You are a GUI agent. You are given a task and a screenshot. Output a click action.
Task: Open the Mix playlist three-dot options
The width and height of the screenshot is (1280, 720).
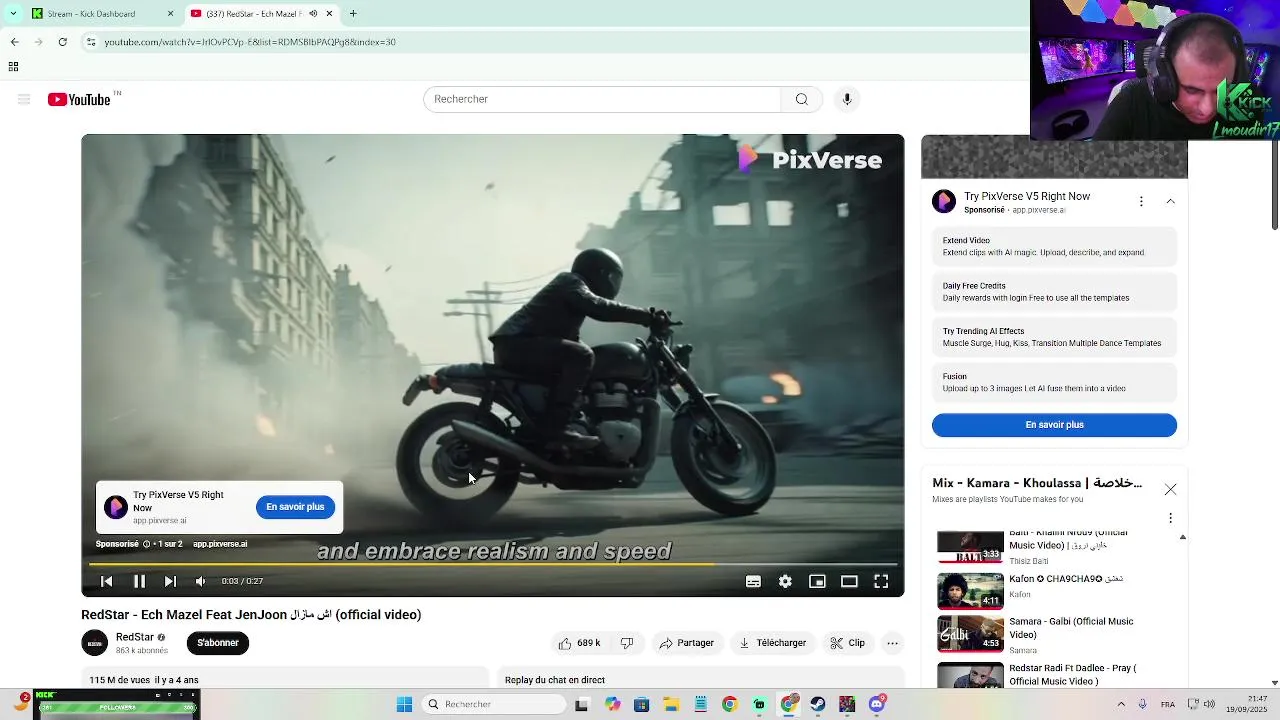(1170, 518)
